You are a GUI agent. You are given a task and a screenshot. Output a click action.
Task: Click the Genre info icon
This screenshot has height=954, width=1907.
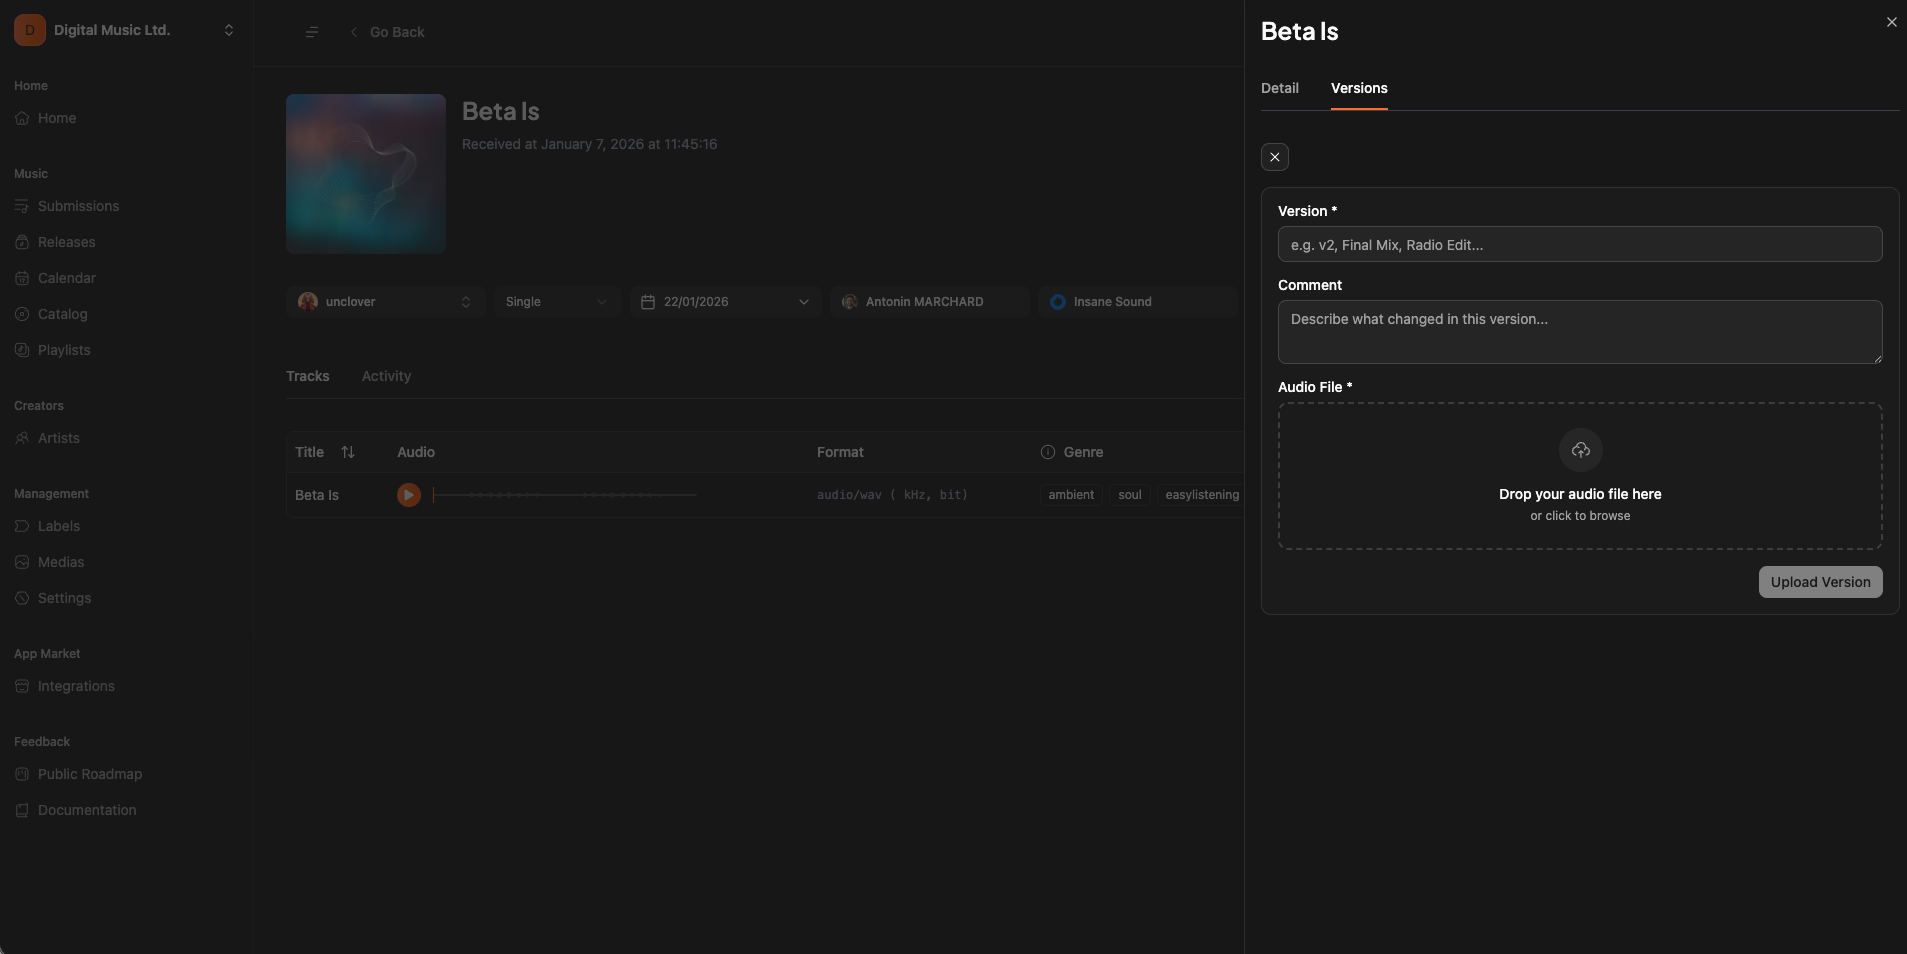[x=1048, y=452]
